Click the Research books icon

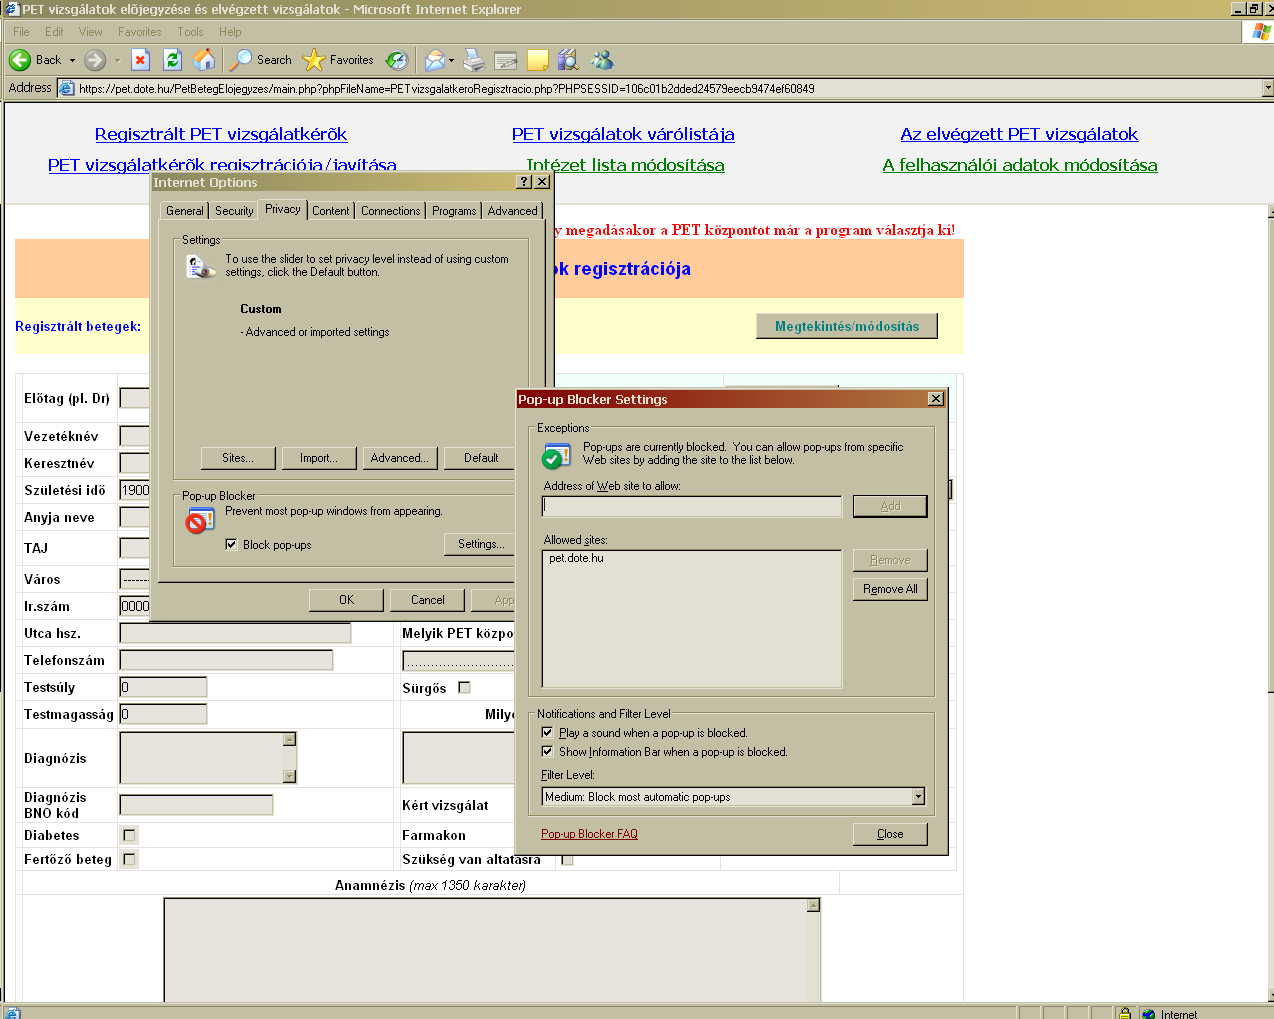(568, 60)
